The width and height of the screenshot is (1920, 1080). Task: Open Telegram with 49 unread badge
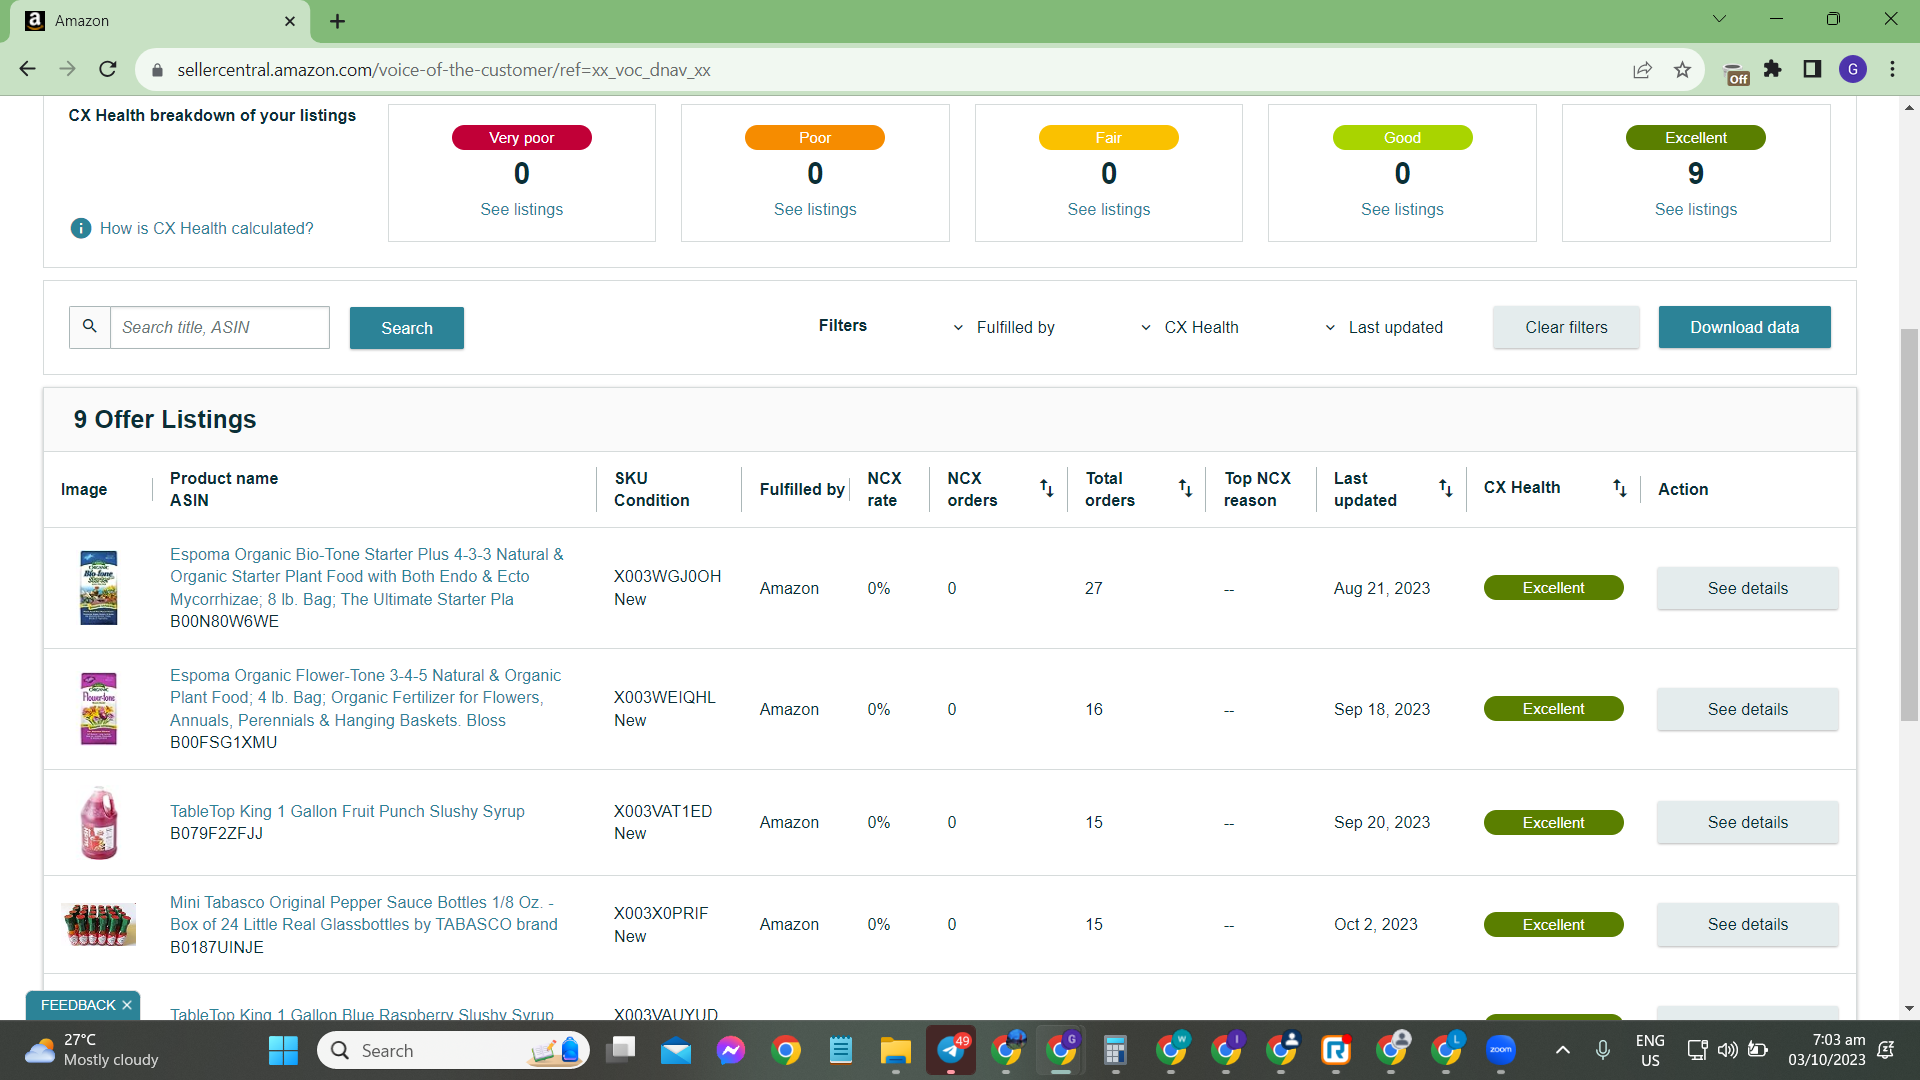tap(951, 1050)
